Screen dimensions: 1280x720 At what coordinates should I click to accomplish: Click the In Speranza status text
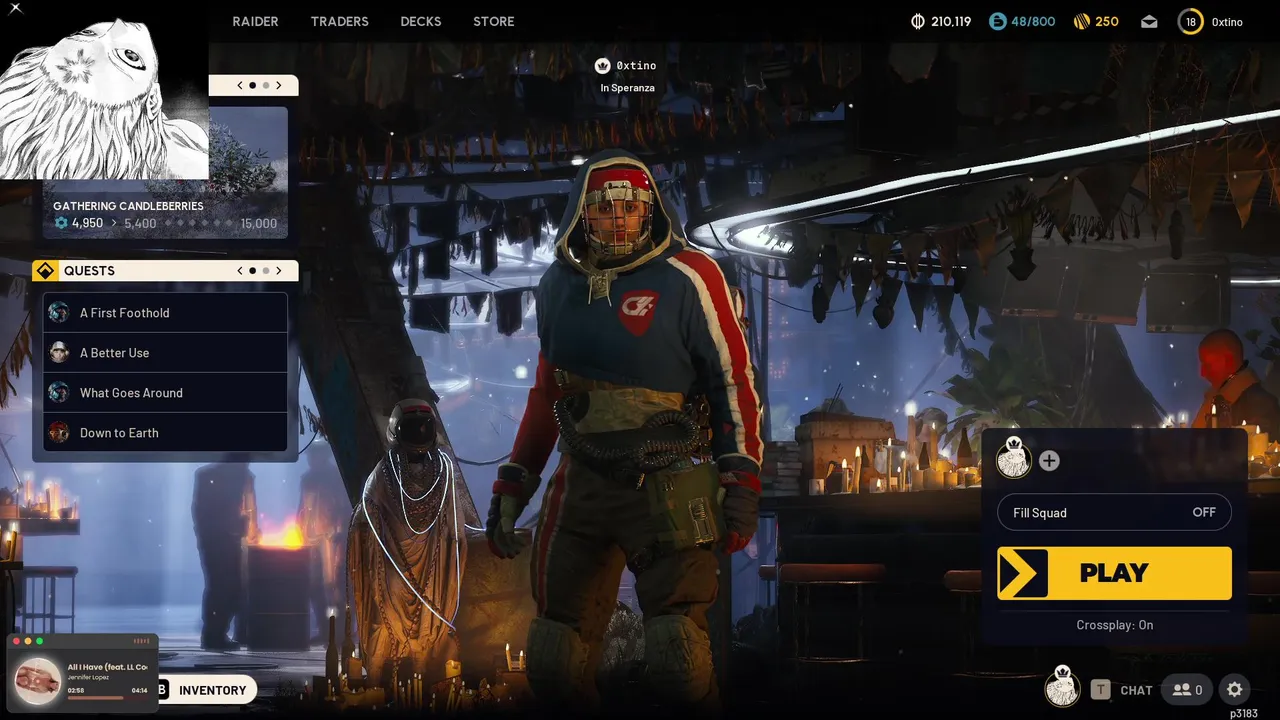[628, 88]
